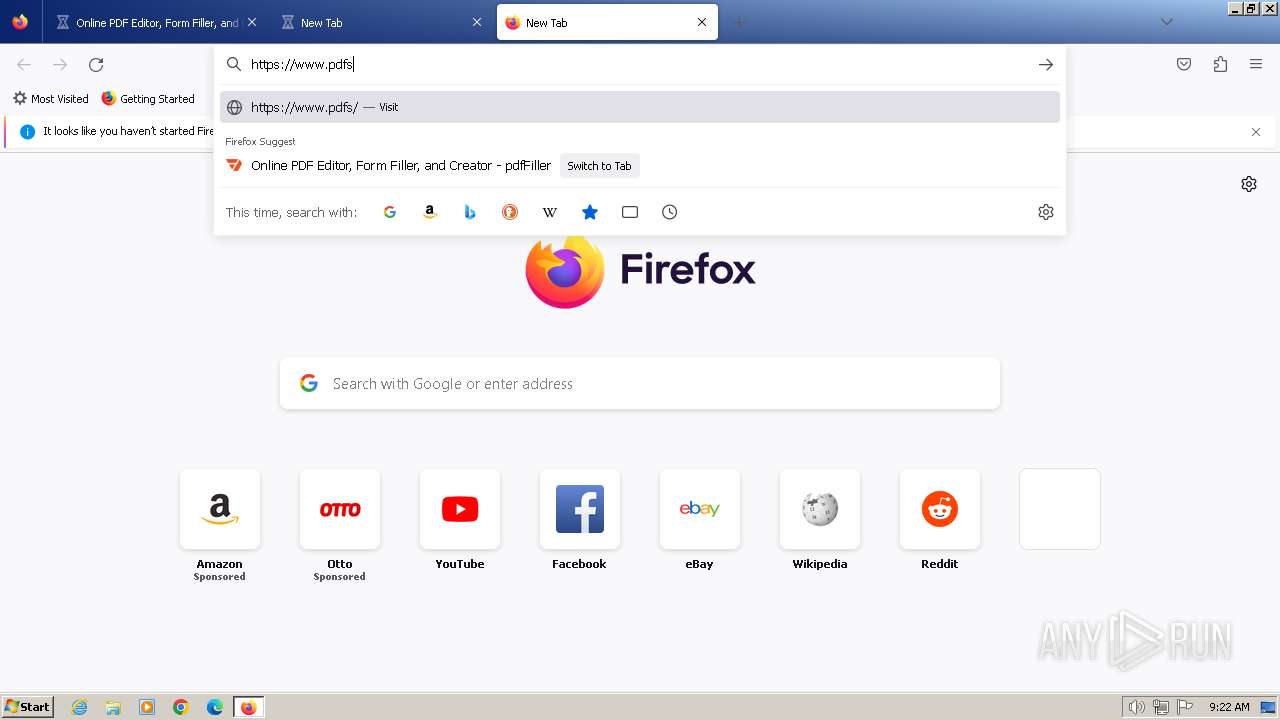Open the Extensions puzzle icon
This screenshot has height=720, width=1280.
(x=1220, y=64)
